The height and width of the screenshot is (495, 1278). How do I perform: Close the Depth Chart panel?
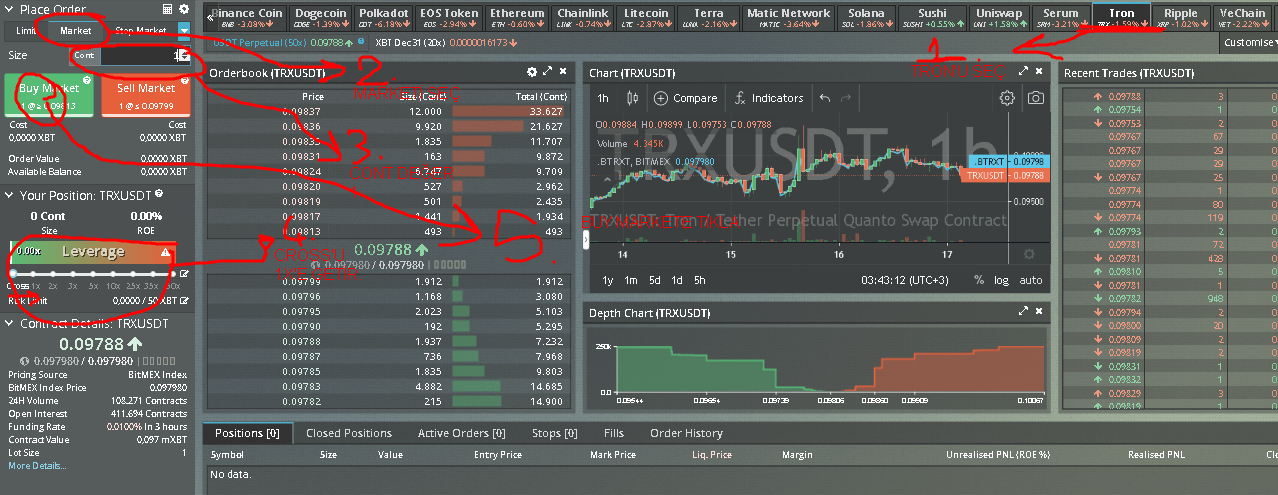(x=1039, y=312)
